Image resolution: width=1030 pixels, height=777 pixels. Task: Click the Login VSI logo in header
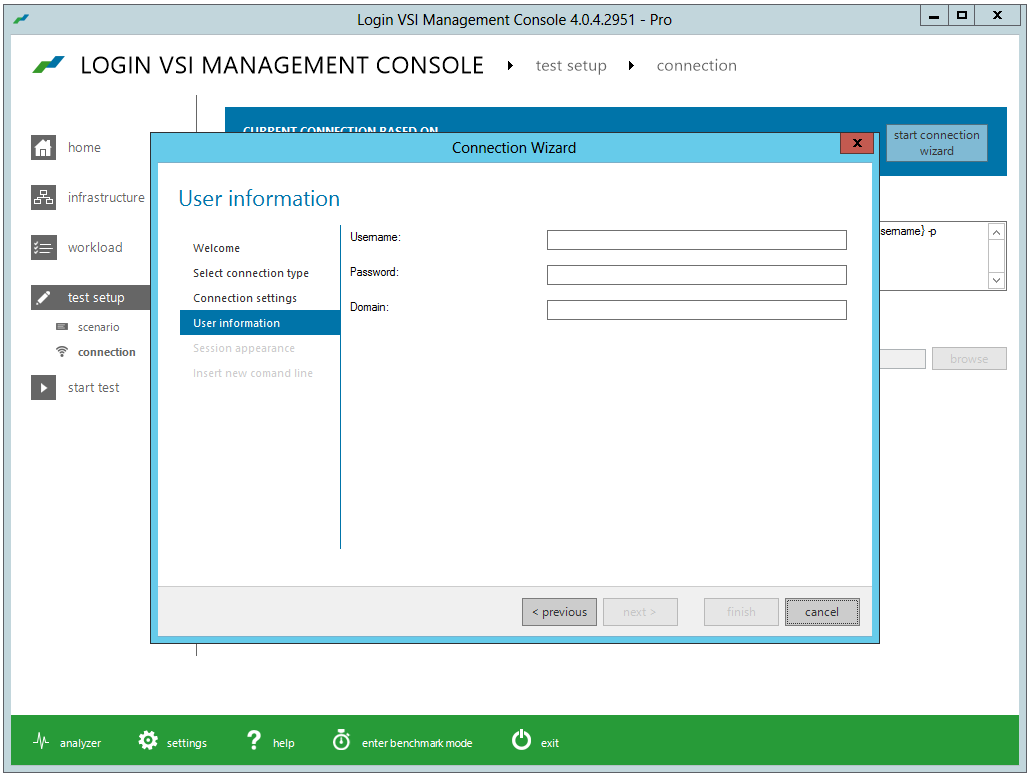[49, 64]
